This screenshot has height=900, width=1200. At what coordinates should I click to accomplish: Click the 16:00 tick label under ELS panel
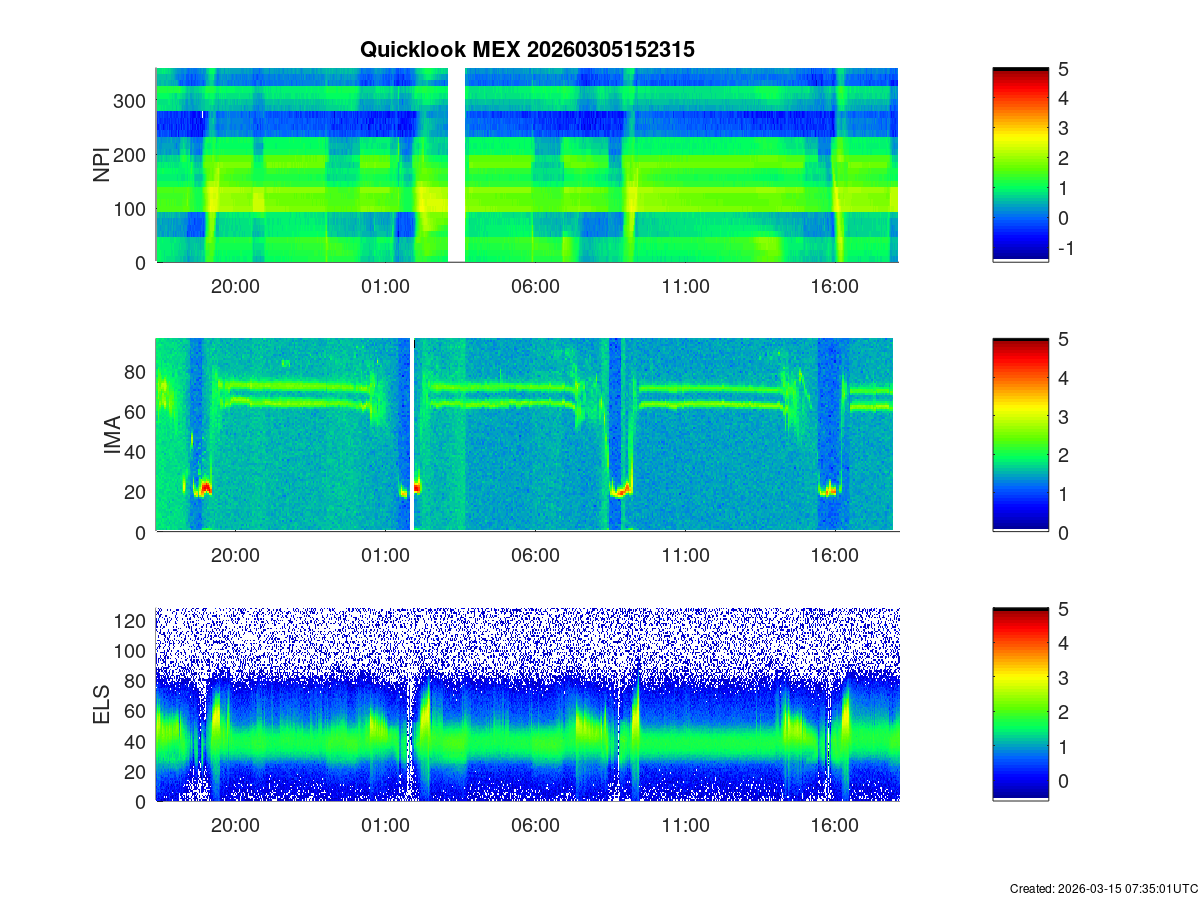(x=835, y=826)
